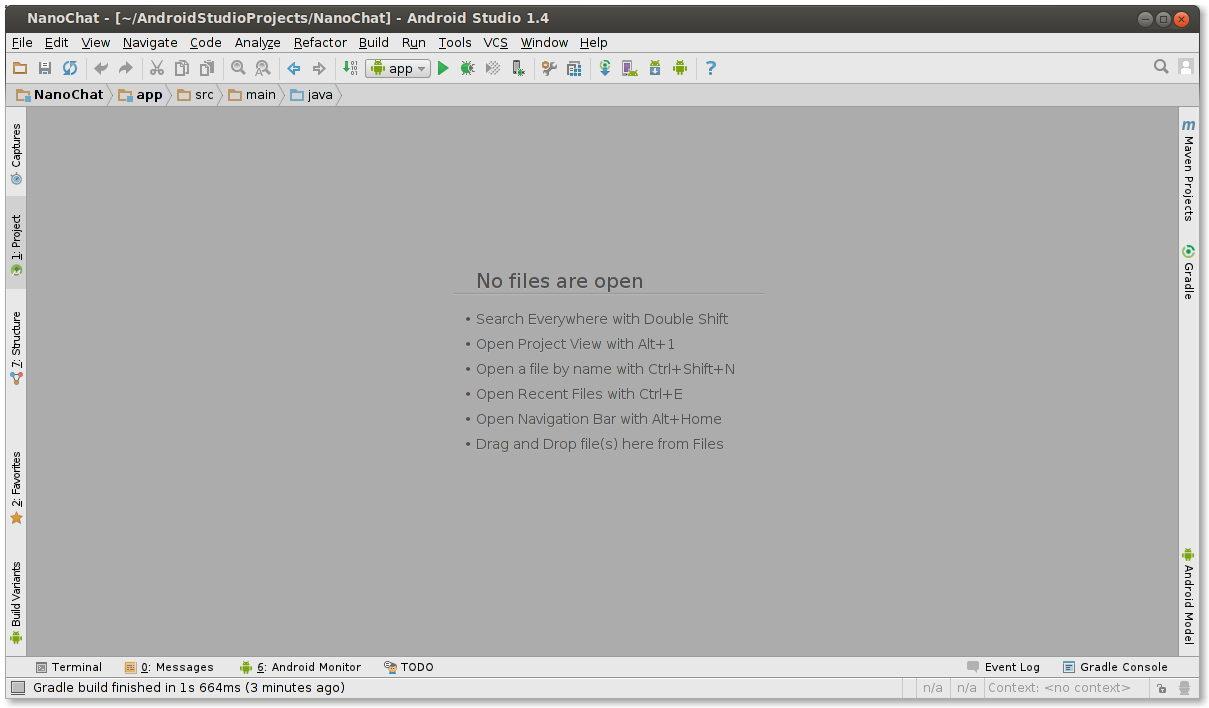Open the File menu
Image resolution: width=1209 pixels, height=708 pixels.
tap(22, 43)
